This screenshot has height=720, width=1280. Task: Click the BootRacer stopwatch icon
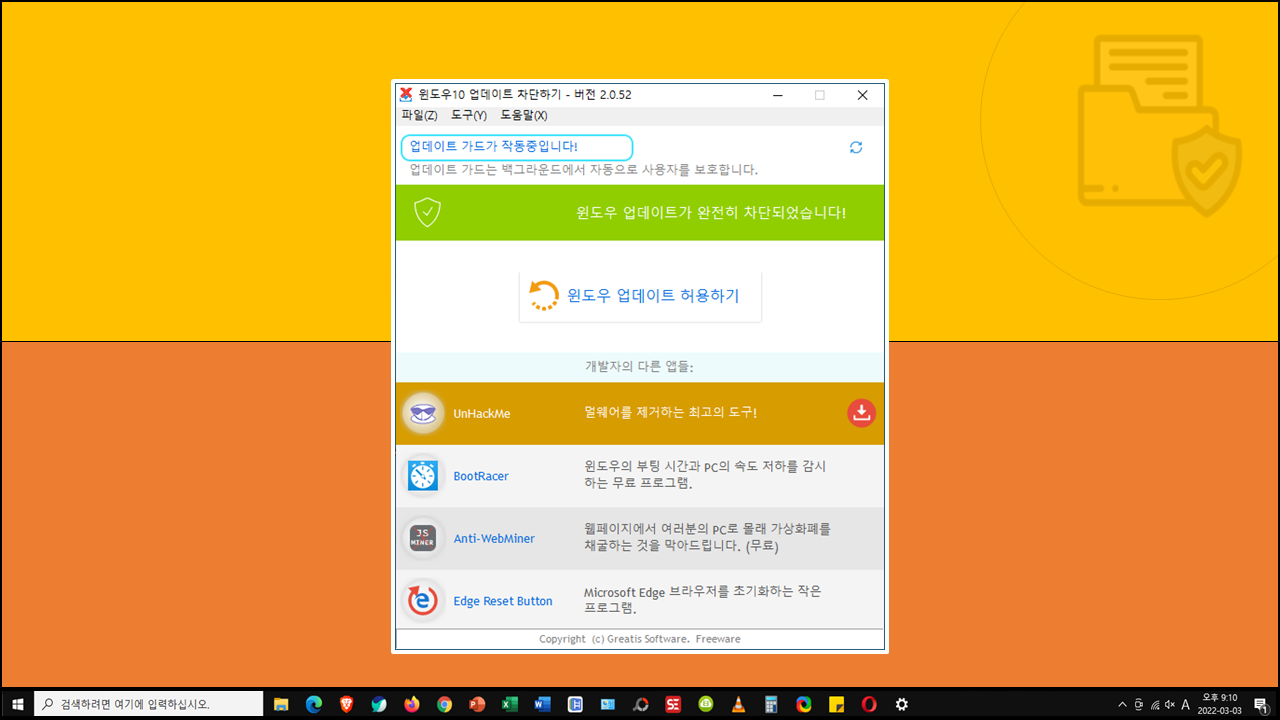[x=423, y=476]
